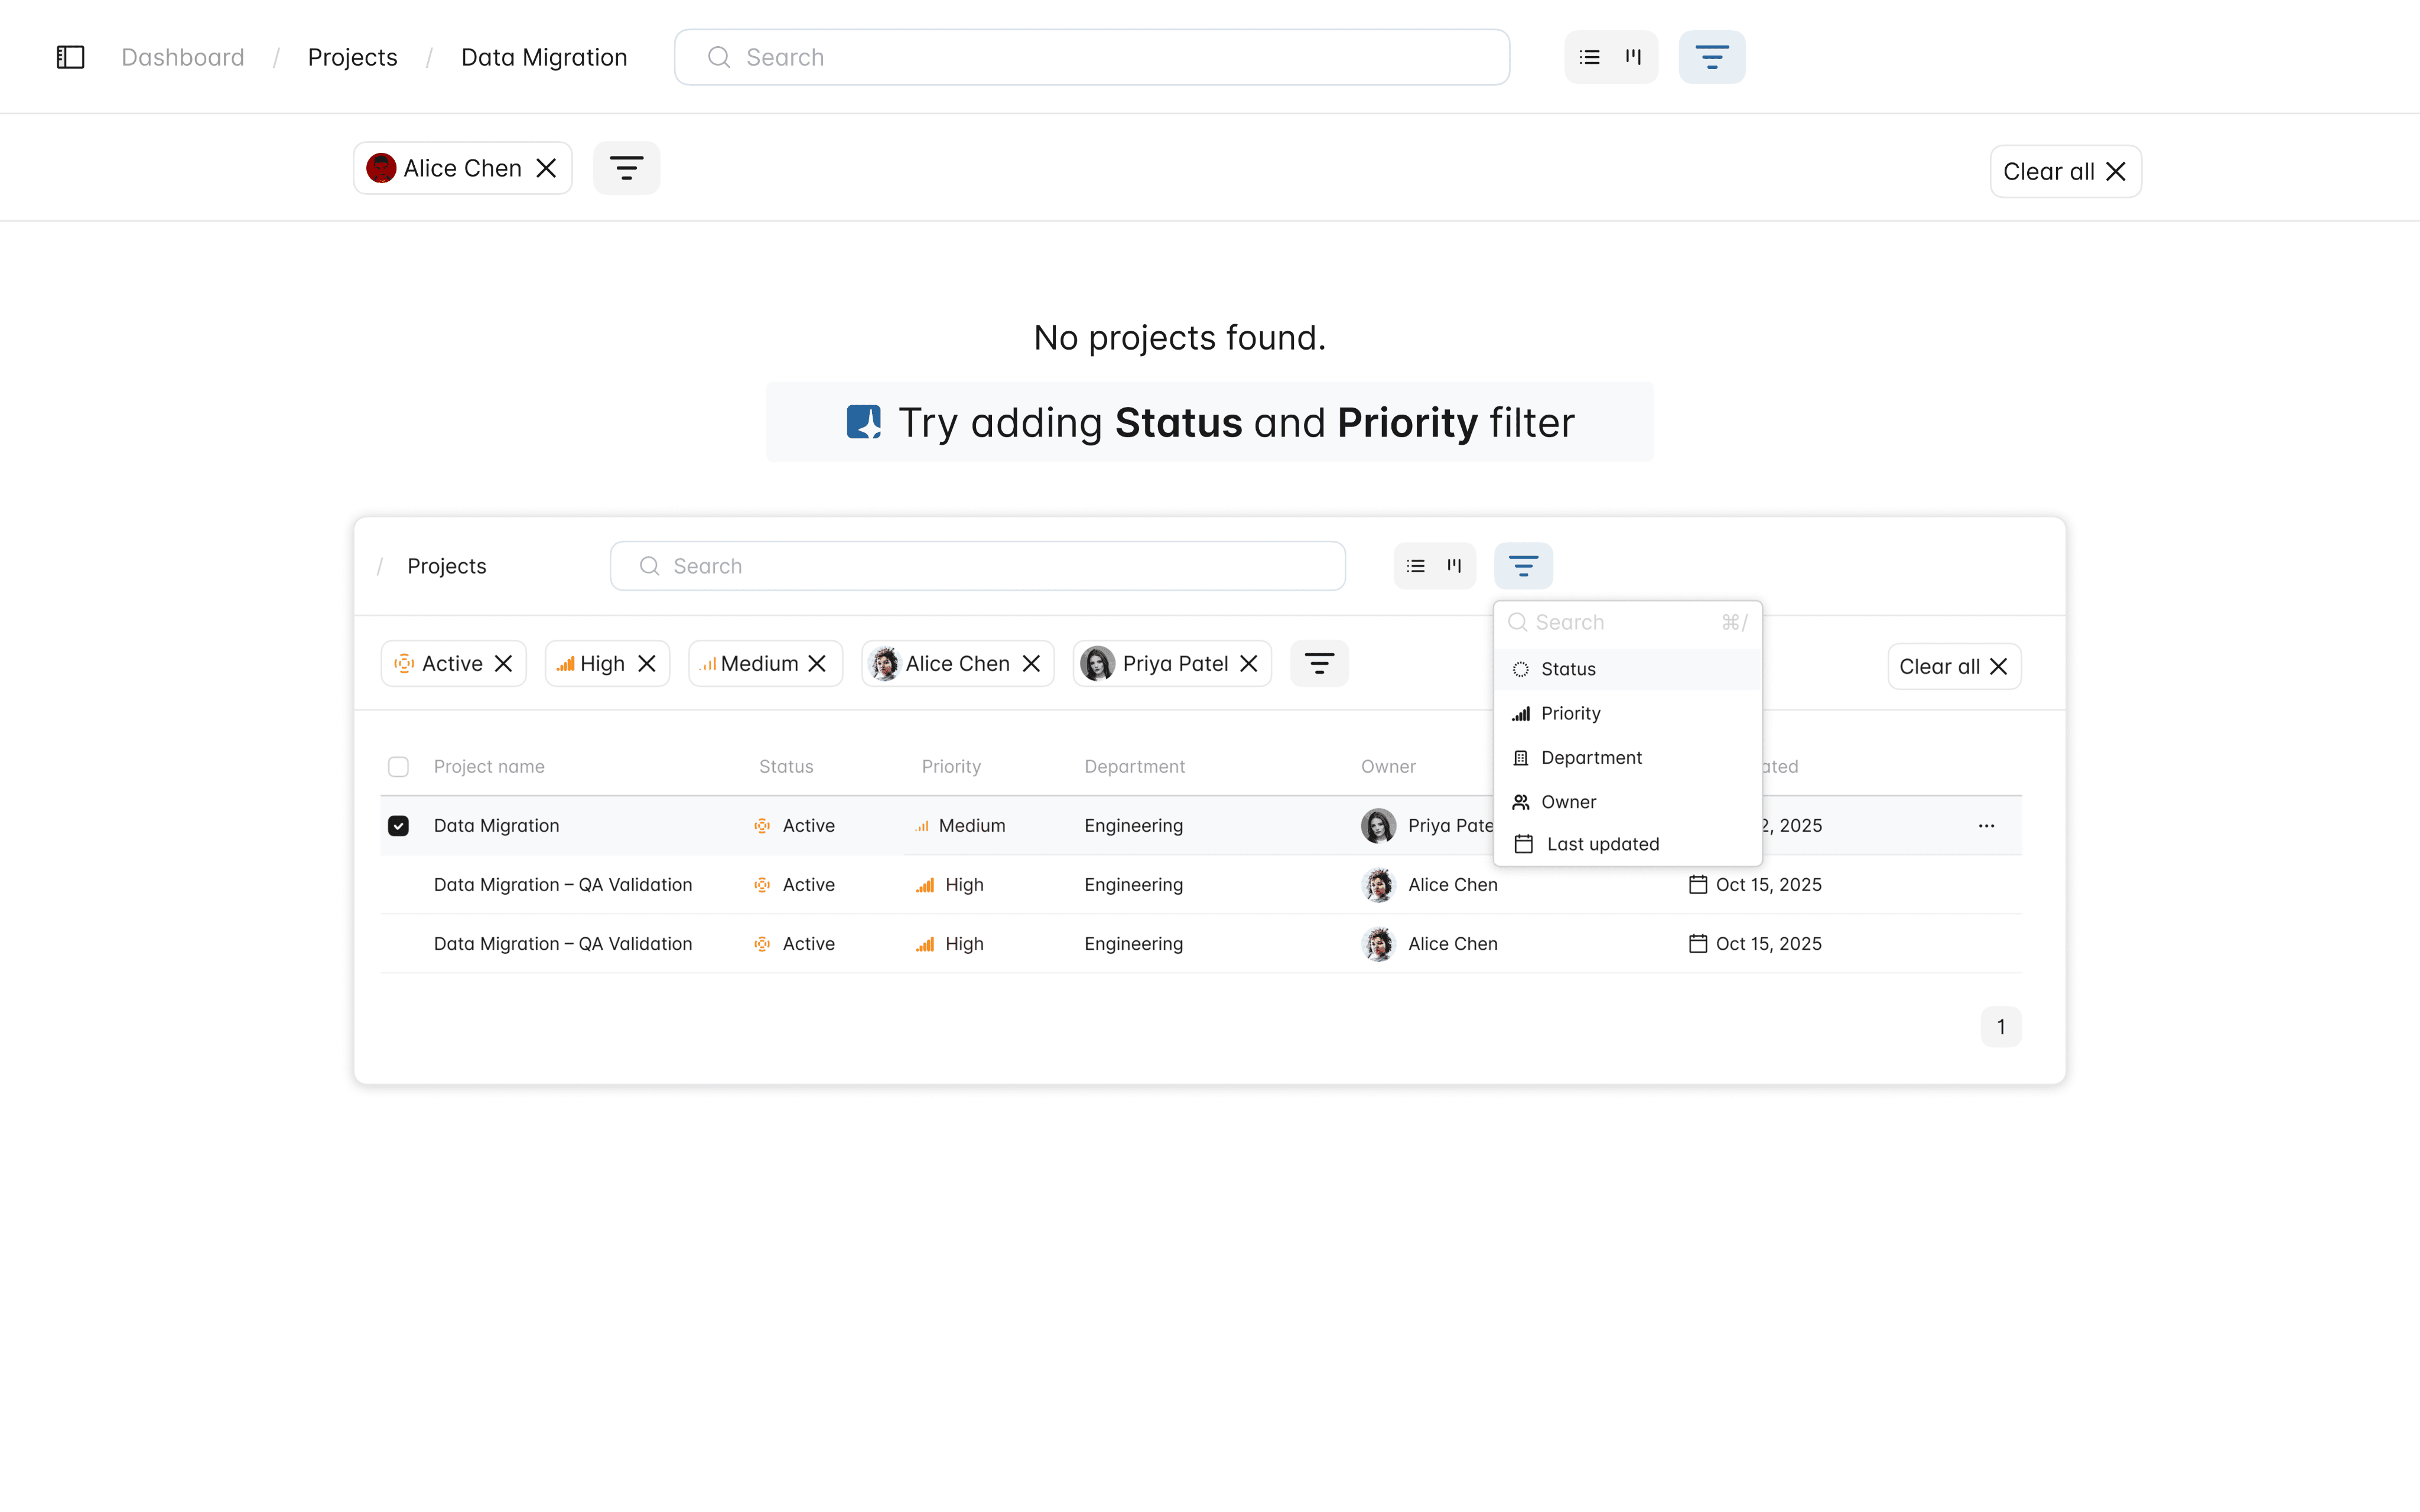This screenshot has width=2420, height=1512.
Task: Switch to board view in top toolbar
Action: 1633,57
